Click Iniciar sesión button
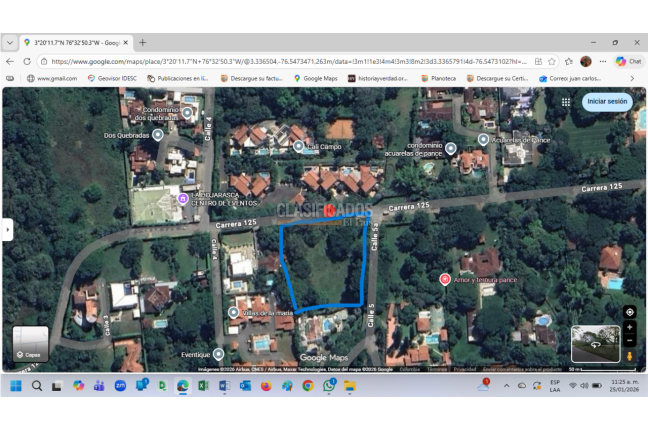Viewport: 648px width, 430px height. (x=607, y=101)
